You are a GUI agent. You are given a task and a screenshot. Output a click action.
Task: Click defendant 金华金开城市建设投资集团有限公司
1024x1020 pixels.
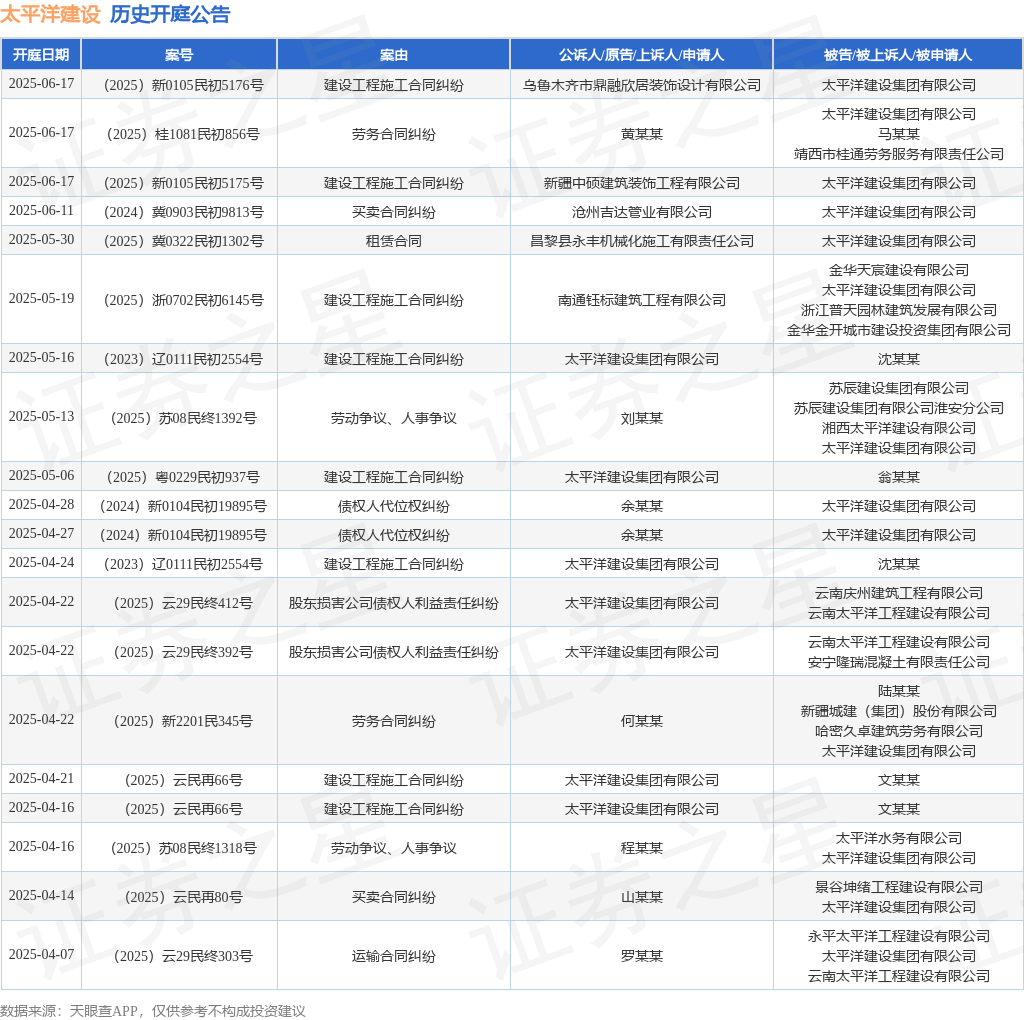coord(899,330)
